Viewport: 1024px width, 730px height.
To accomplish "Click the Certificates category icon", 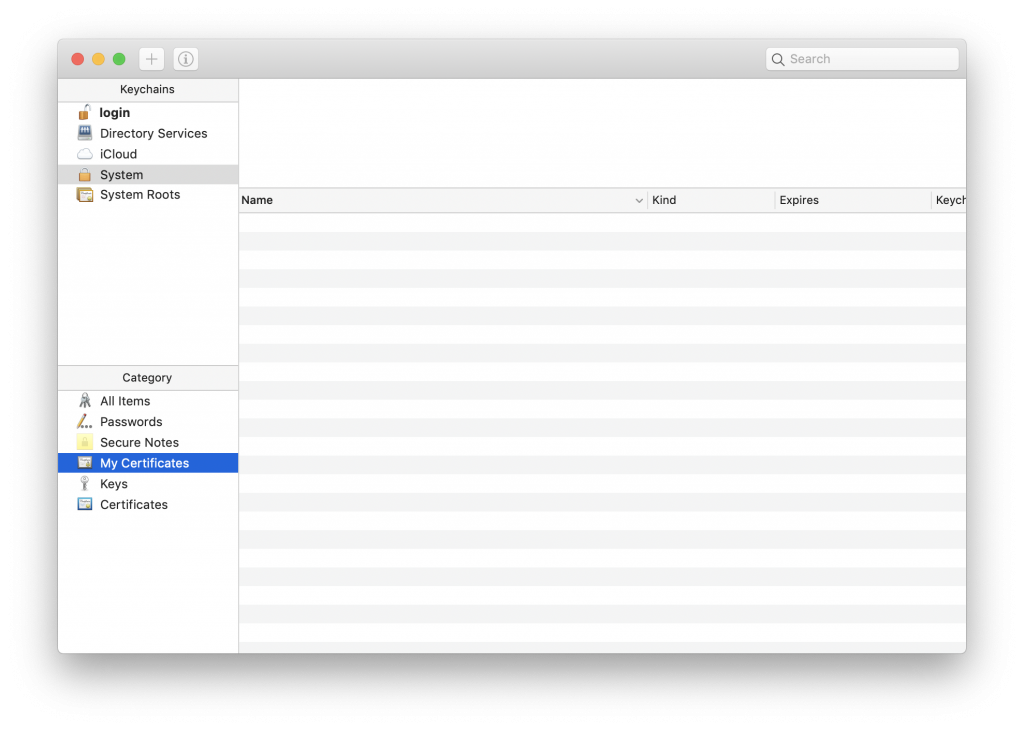I will pos(85,504).
